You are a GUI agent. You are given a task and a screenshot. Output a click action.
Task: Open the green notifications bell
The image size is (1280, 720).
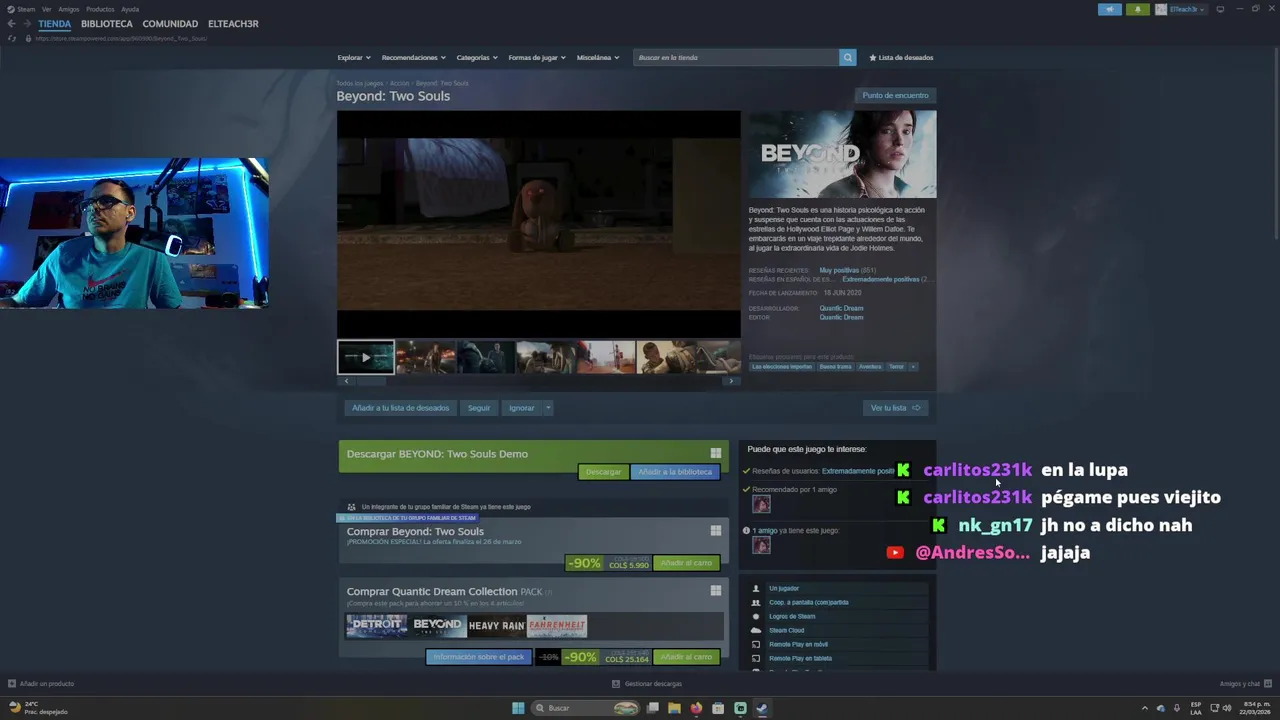click(x=1137, y=9)
